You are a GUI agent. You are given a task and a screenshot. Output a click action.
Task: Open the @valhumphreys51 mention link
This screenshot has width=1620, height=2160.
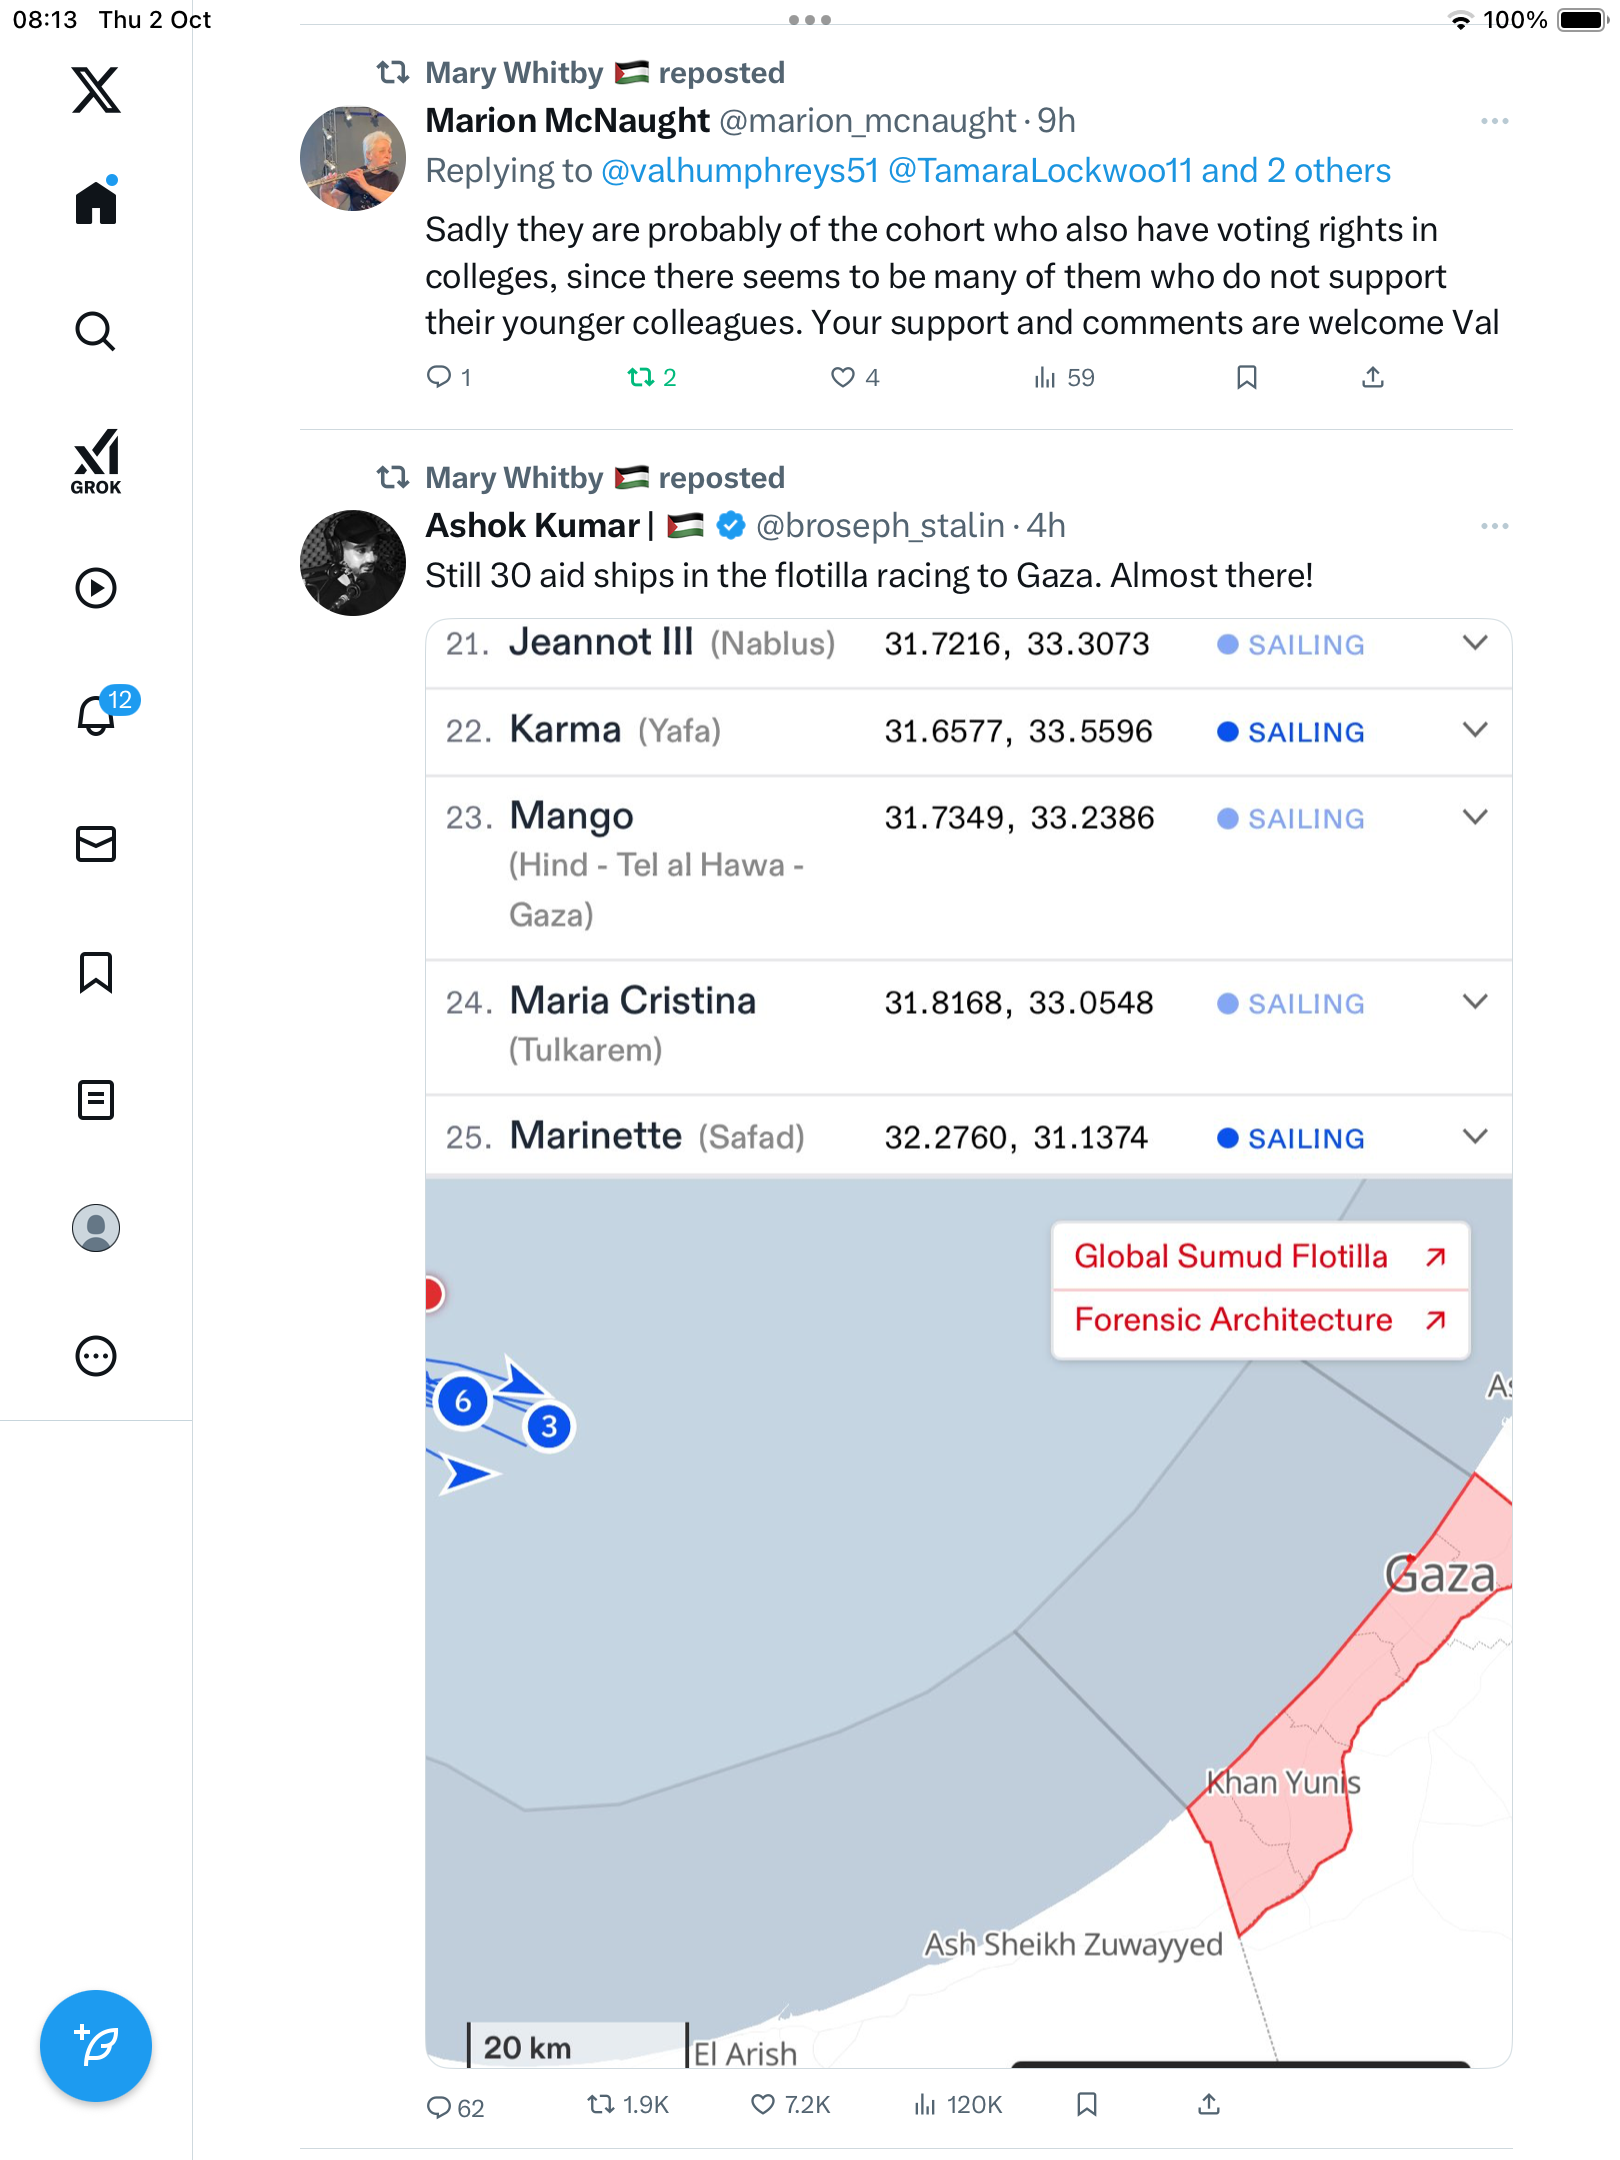[739, 171]
